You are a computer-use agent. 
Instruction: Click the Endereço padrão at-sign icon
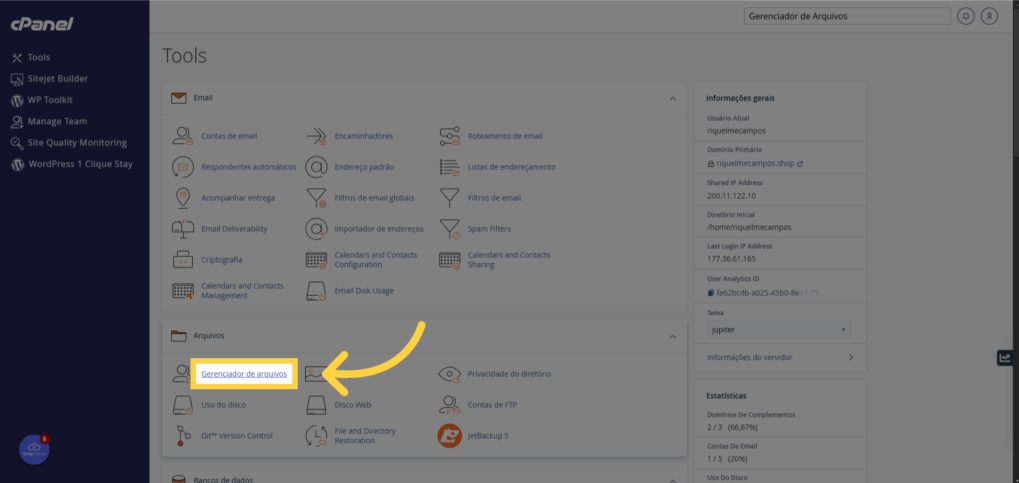pyautogui.click(x=316, y=167)
